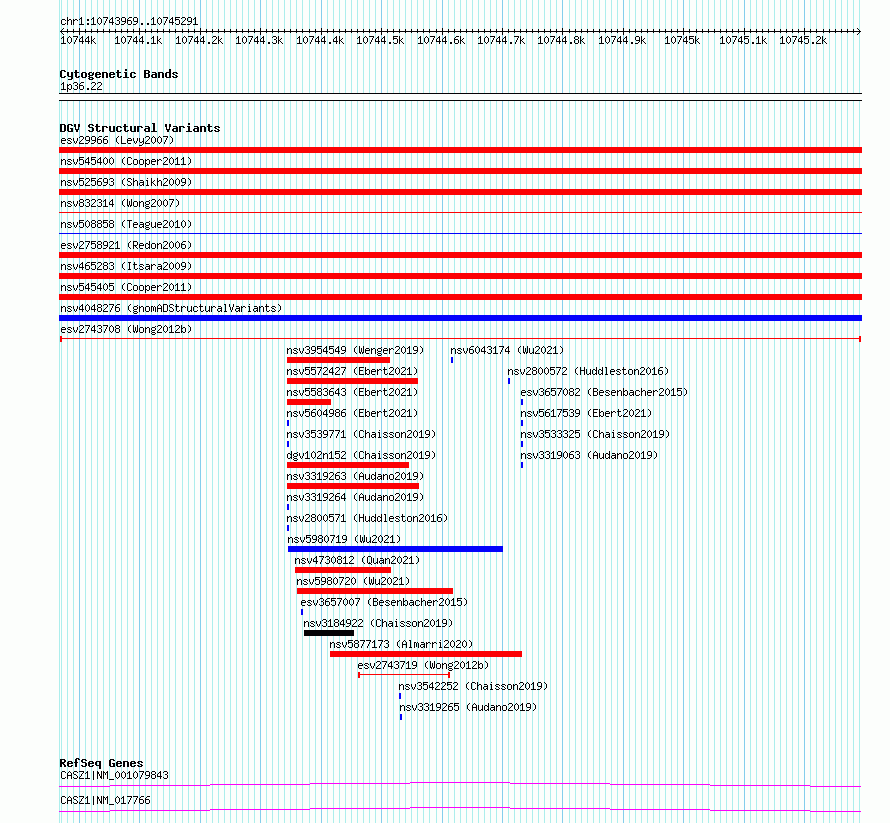Click the DGV Structural Variants track title
Screen dimensions: 890x823
coord(140,128)
